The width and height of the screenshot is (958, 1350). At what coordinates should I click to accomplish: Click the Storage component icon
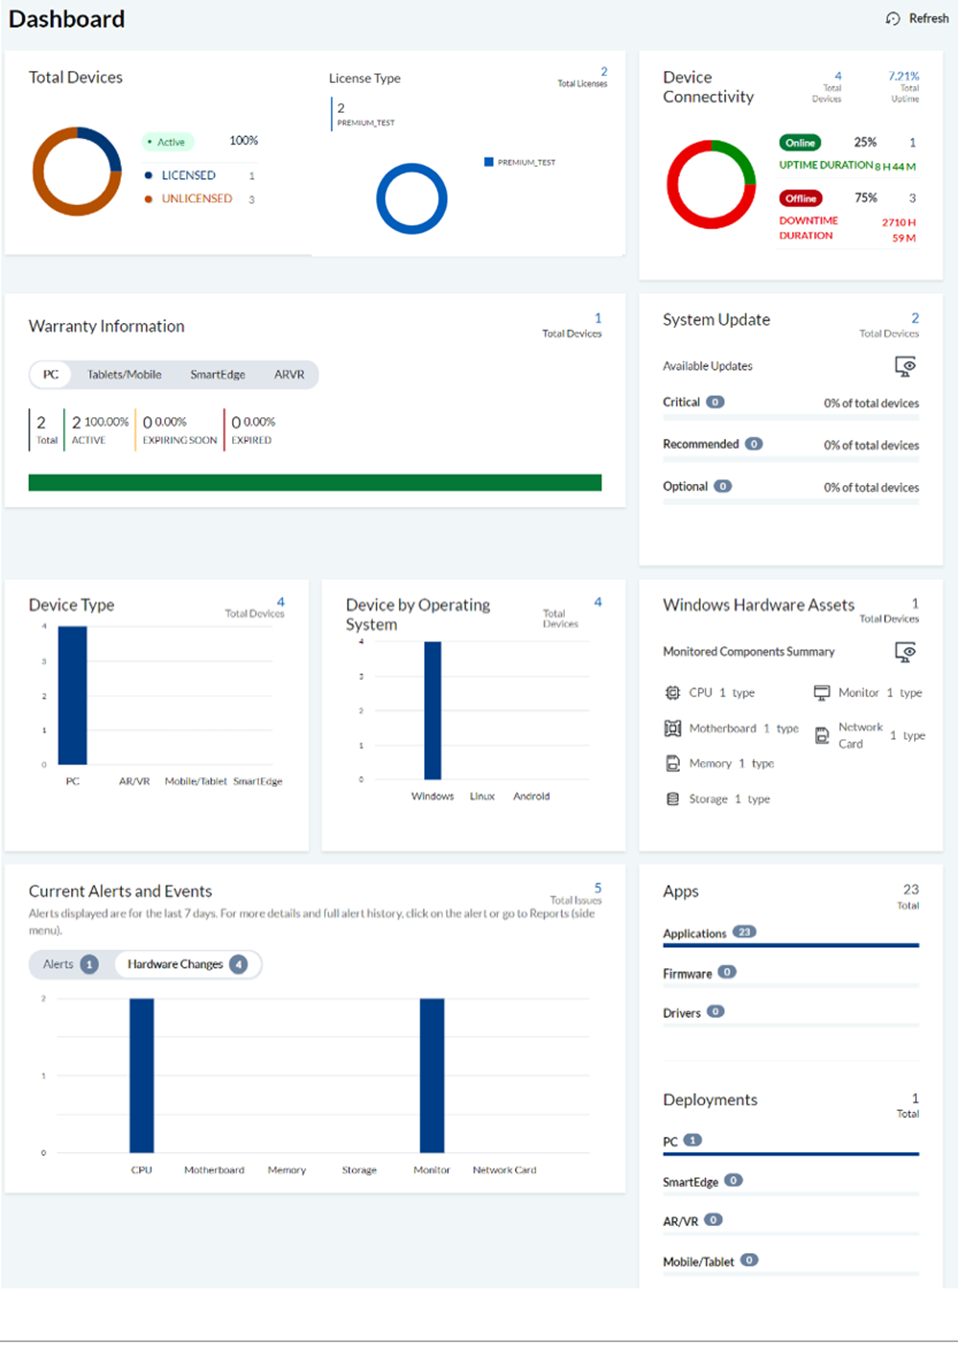673,799
